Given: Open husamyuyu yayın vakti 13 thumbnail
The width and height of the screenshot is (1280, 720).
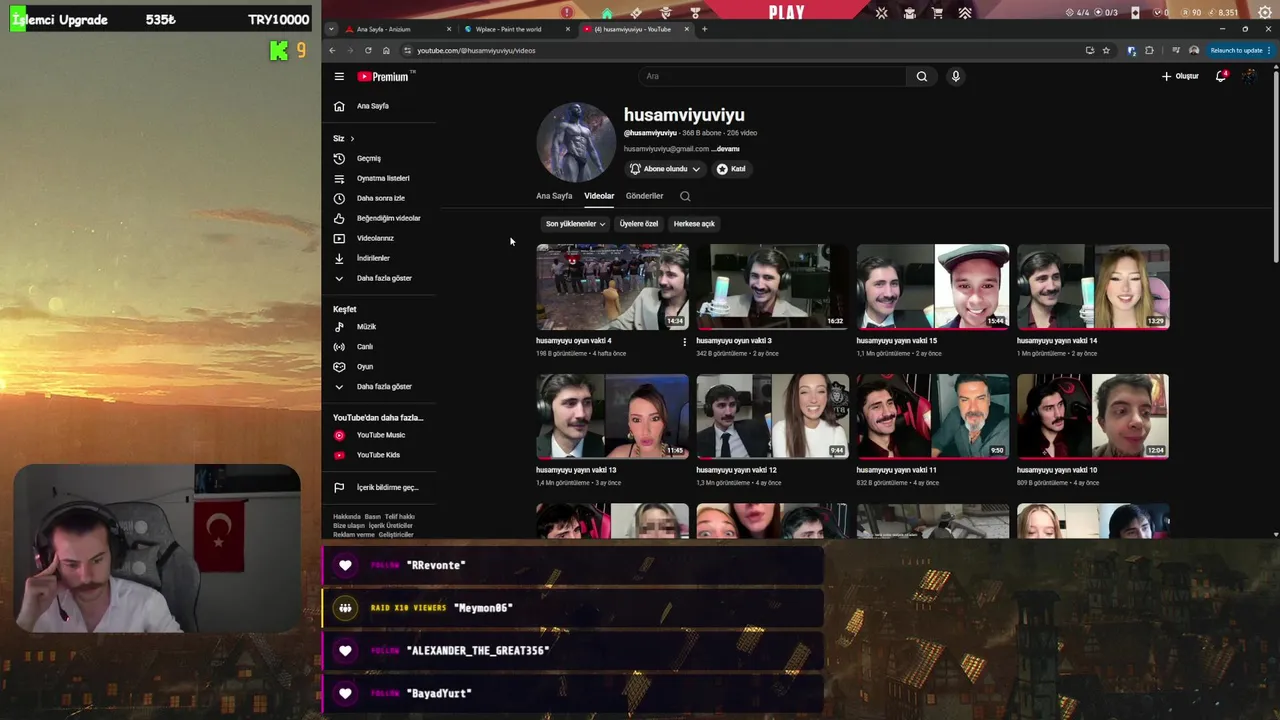Looking at the screenshot, I should tap(612, 416).
